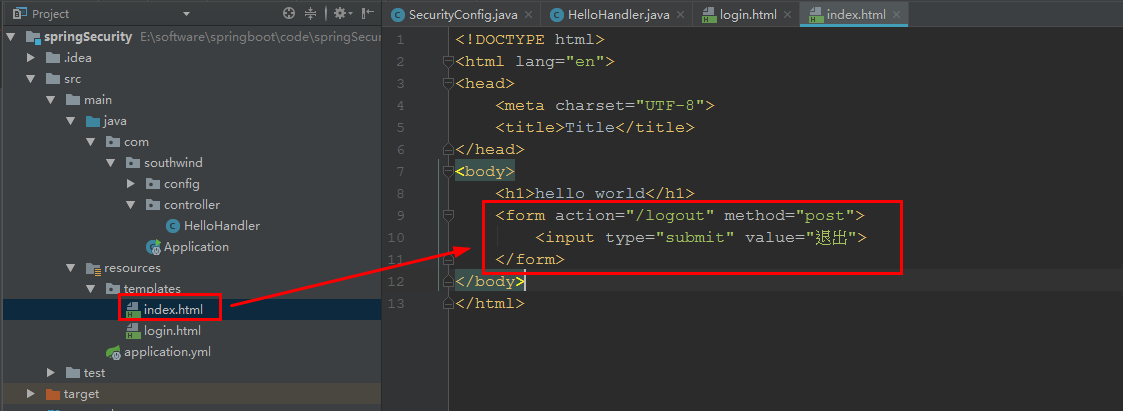The height and width of the screenshot is (411, 1123).
Task: Click the config package icon
Action: 153,184
